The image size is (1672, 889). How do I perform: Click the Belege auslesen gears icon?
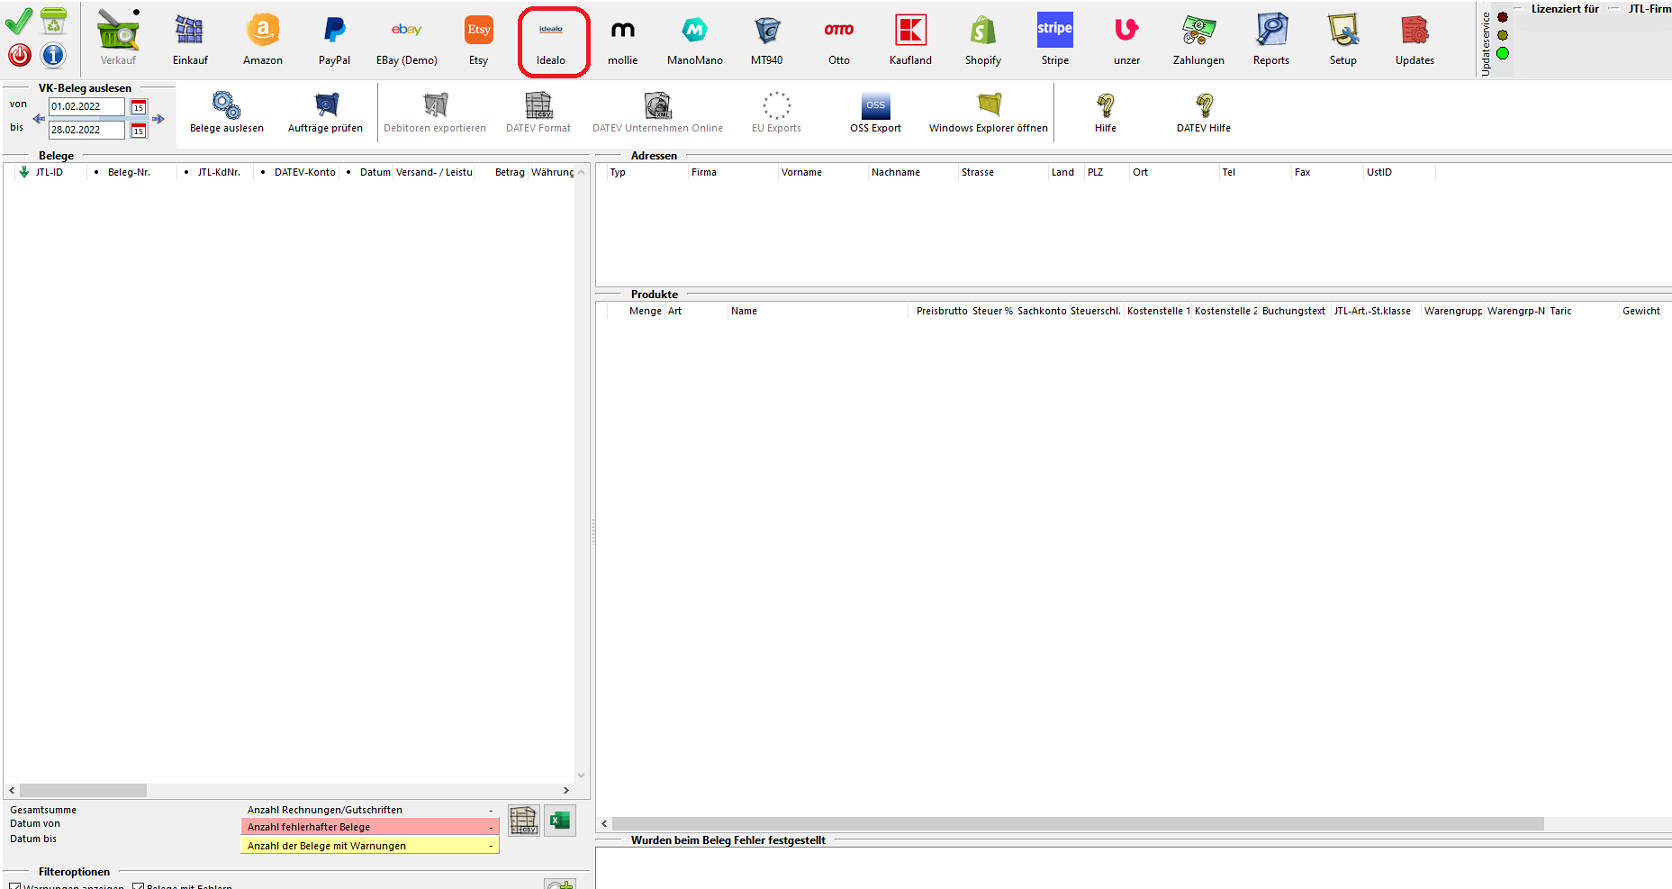coord(226,105)
